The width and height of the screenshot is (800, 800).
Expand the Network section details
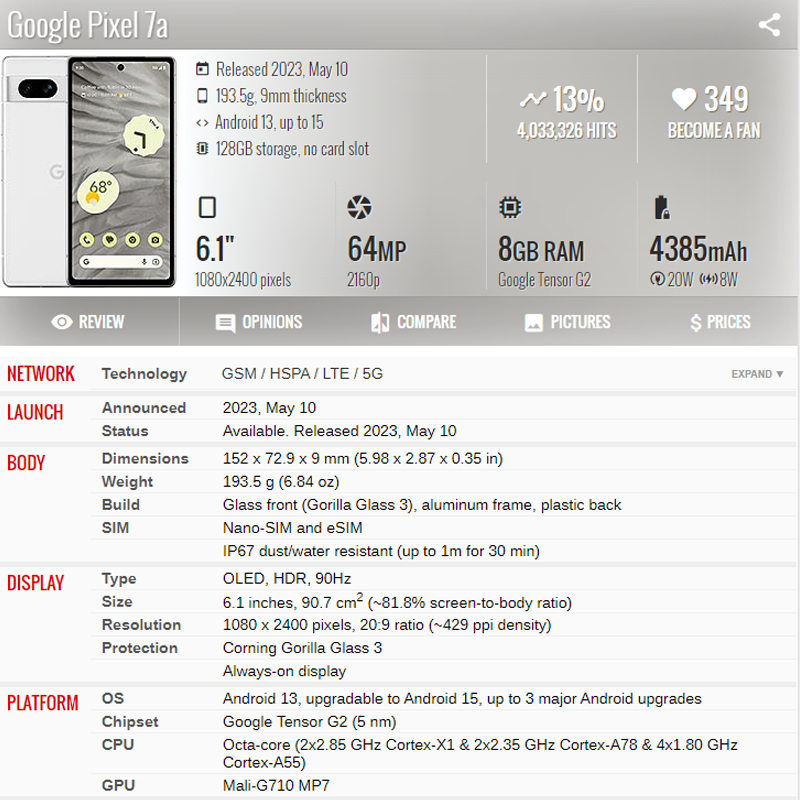click(x=757, y=374)
